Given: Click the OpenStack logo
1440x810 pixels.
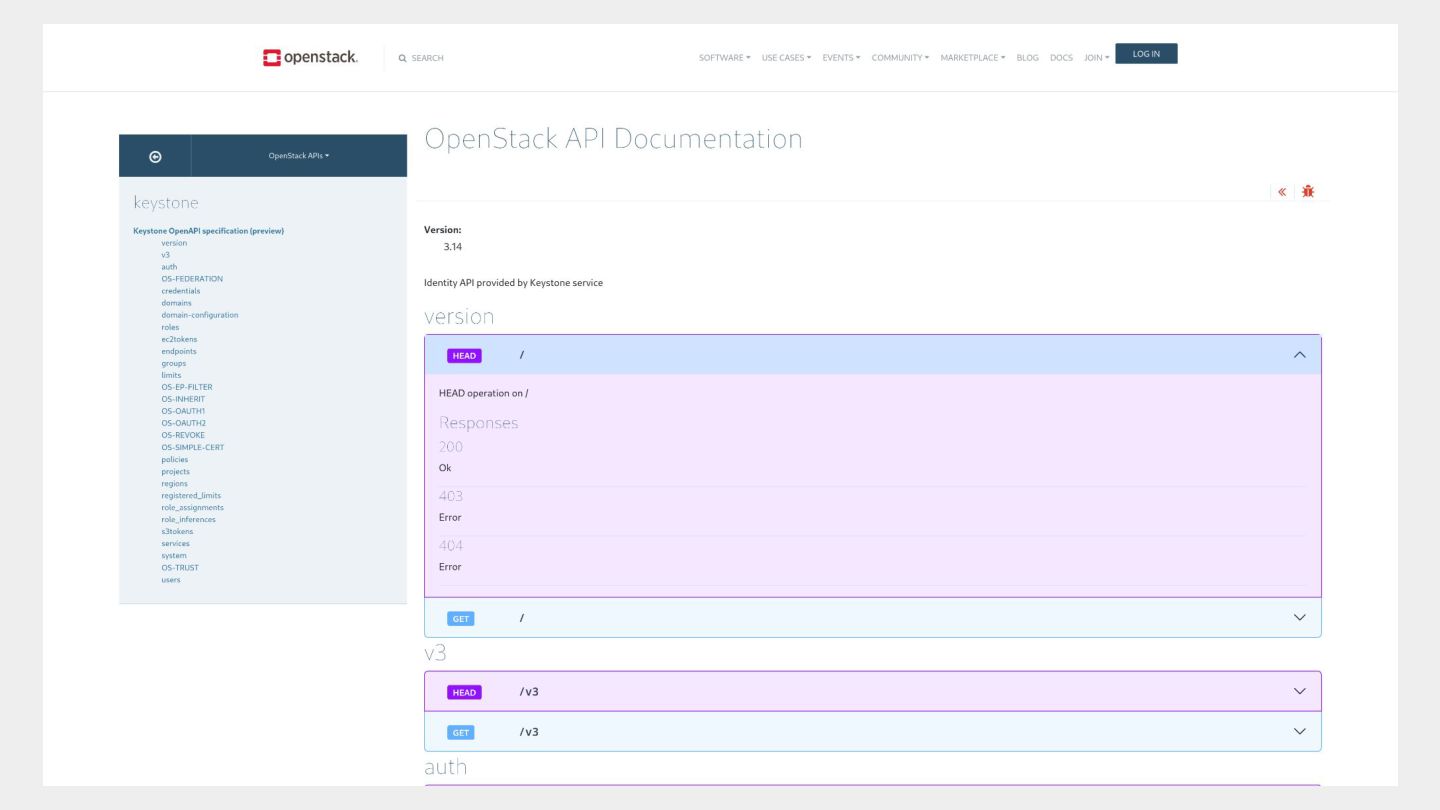Looking at the screenshot, I should (x=310, y=57).
